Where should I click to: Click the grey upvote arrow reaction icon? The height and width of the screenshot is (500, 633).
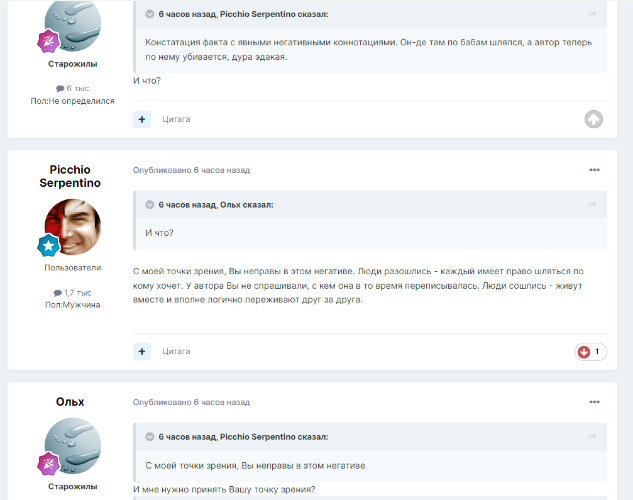coord(593,119)
